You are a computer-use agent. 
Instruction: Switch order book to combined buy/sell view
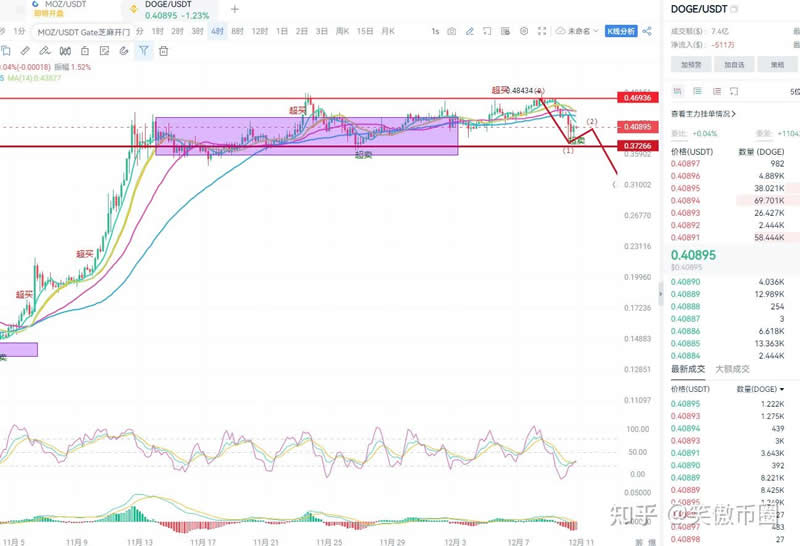pos(677,91)
